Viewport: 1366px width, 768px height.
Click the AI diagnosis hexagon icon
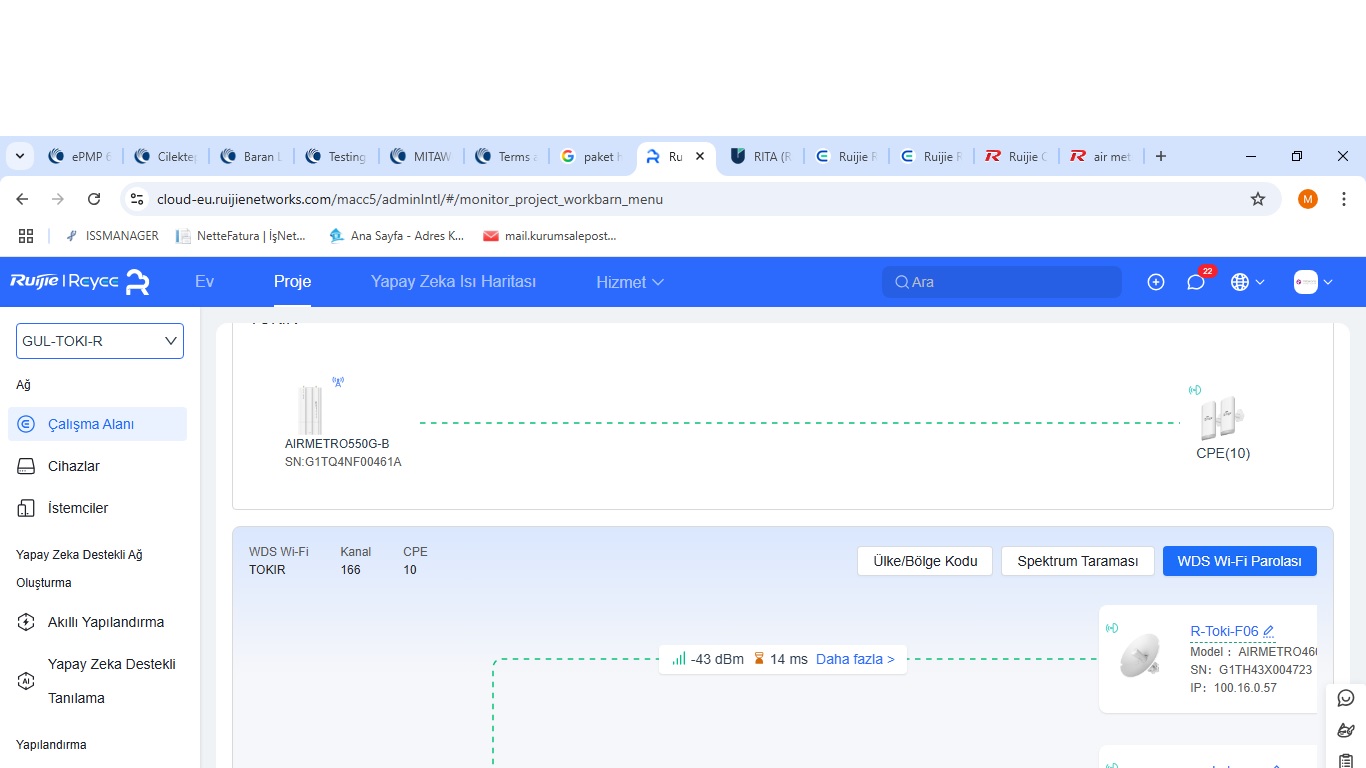(x=27, y=681)
